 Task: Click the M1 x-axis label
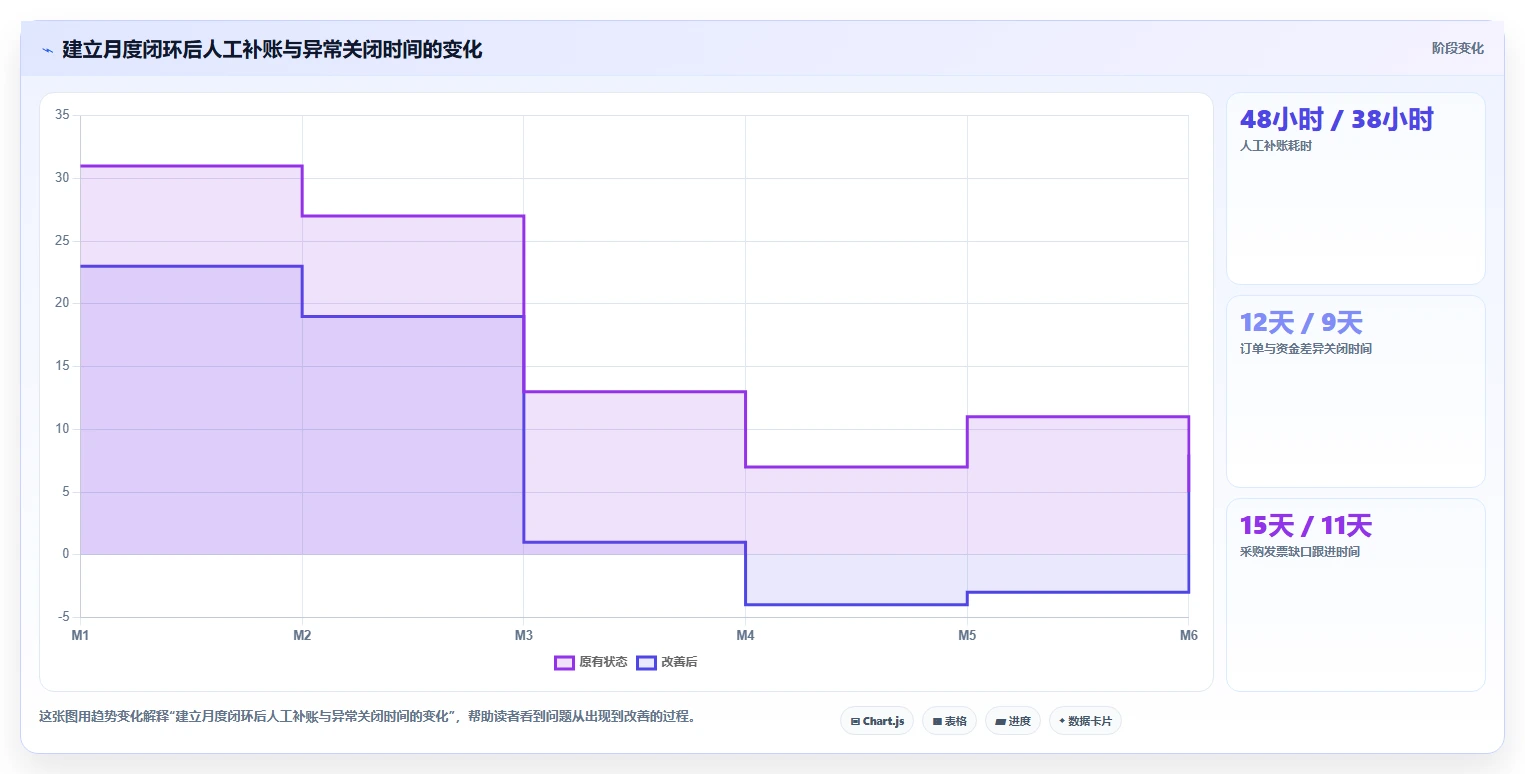[80, 635]
